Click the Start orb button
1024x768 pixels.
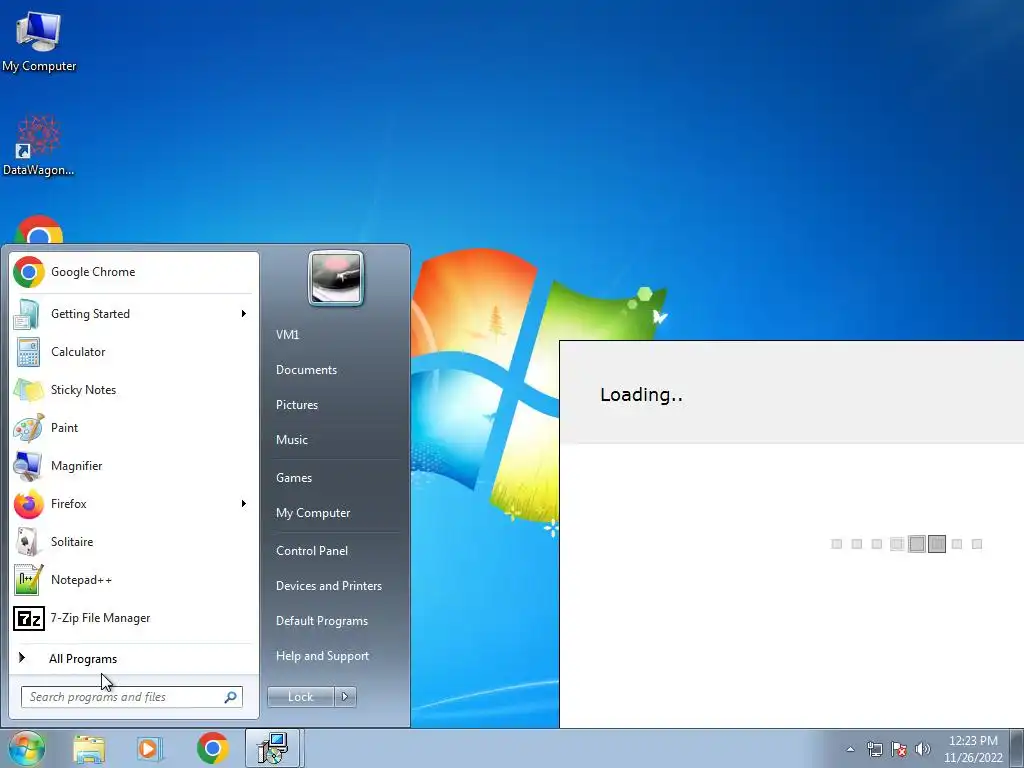point(26,748)
